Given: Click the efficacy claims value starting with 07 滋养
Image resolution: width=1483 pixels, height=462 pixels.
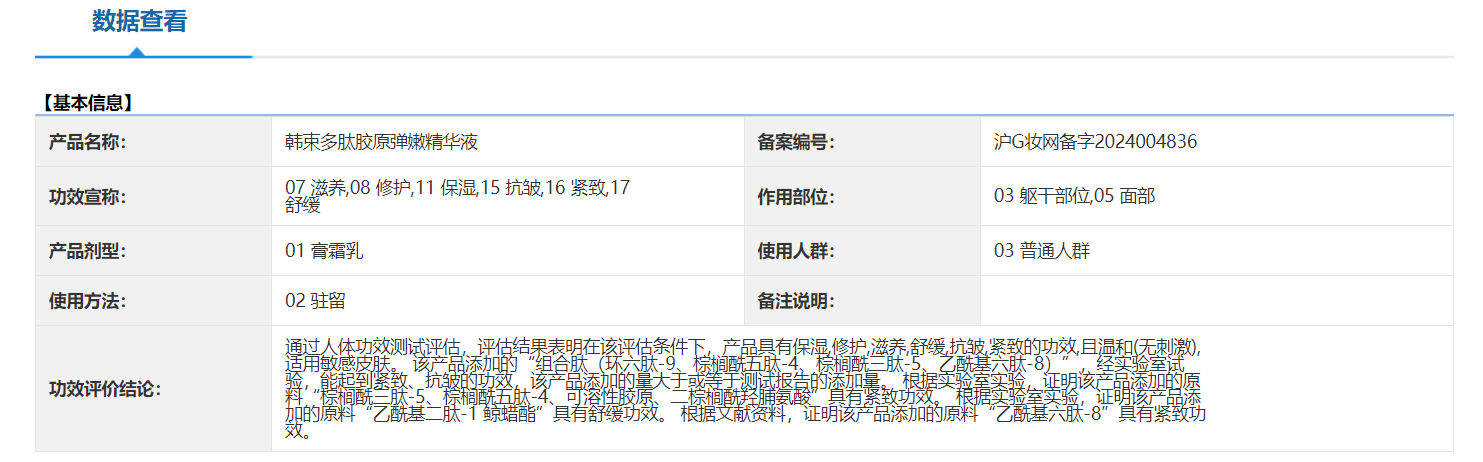Looking at the screenshot, I should tap(457, 196).
